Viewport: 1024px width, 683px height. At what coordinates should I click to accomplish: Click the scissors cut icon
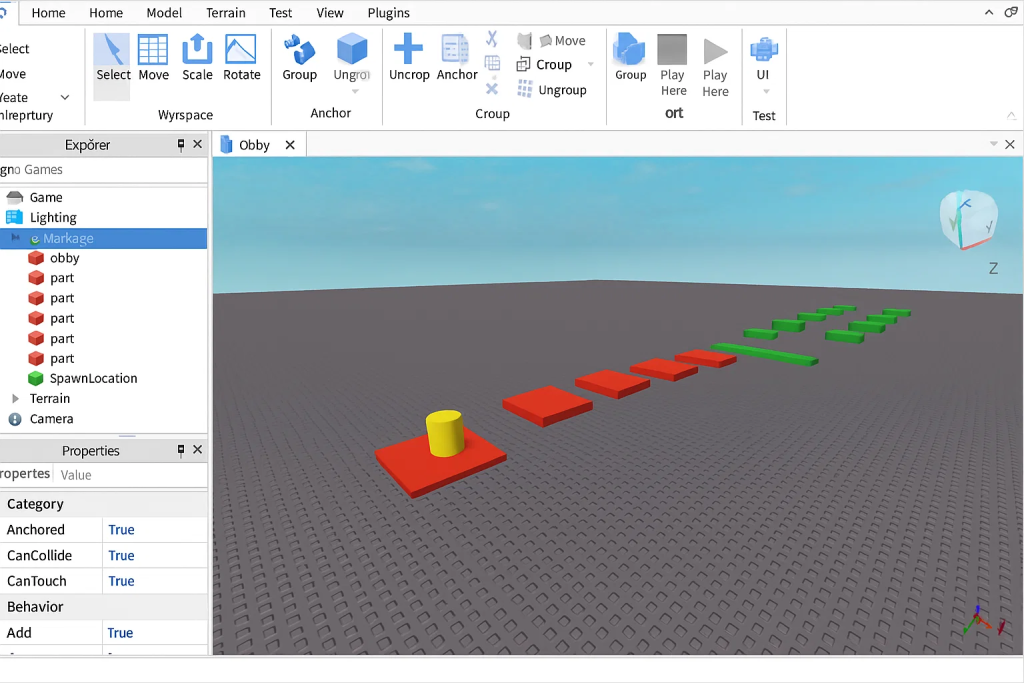click(x=492, y=39)
